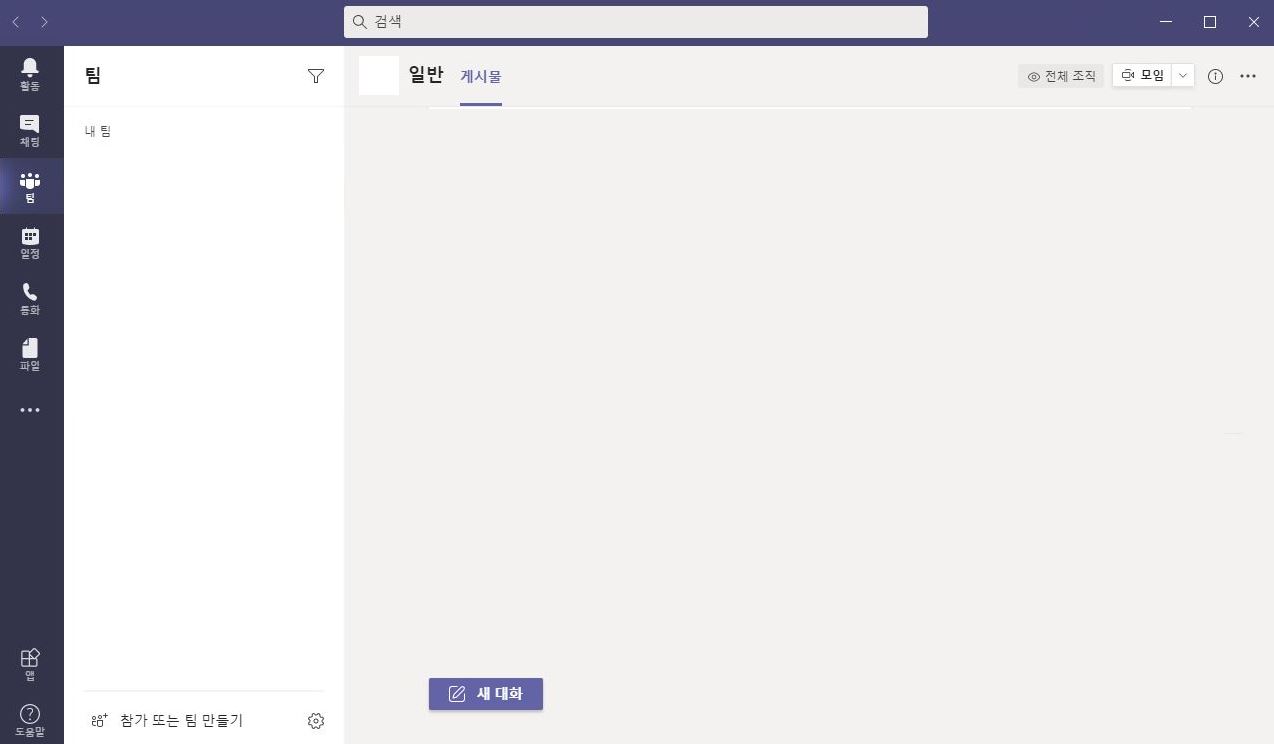Click the General (일반) channel title

pos(426,74)
